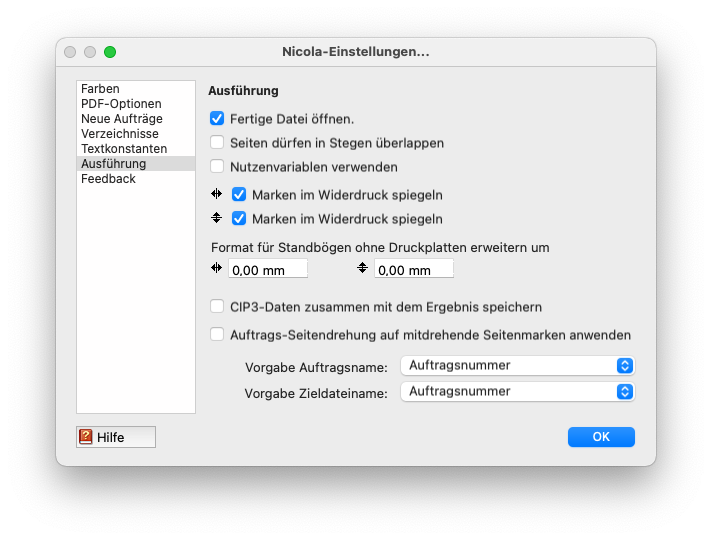The width and height of the screenshot is (712, 540).
Task: Click the vertical 0,00 mm input field
Action: [x=414, y=268]
